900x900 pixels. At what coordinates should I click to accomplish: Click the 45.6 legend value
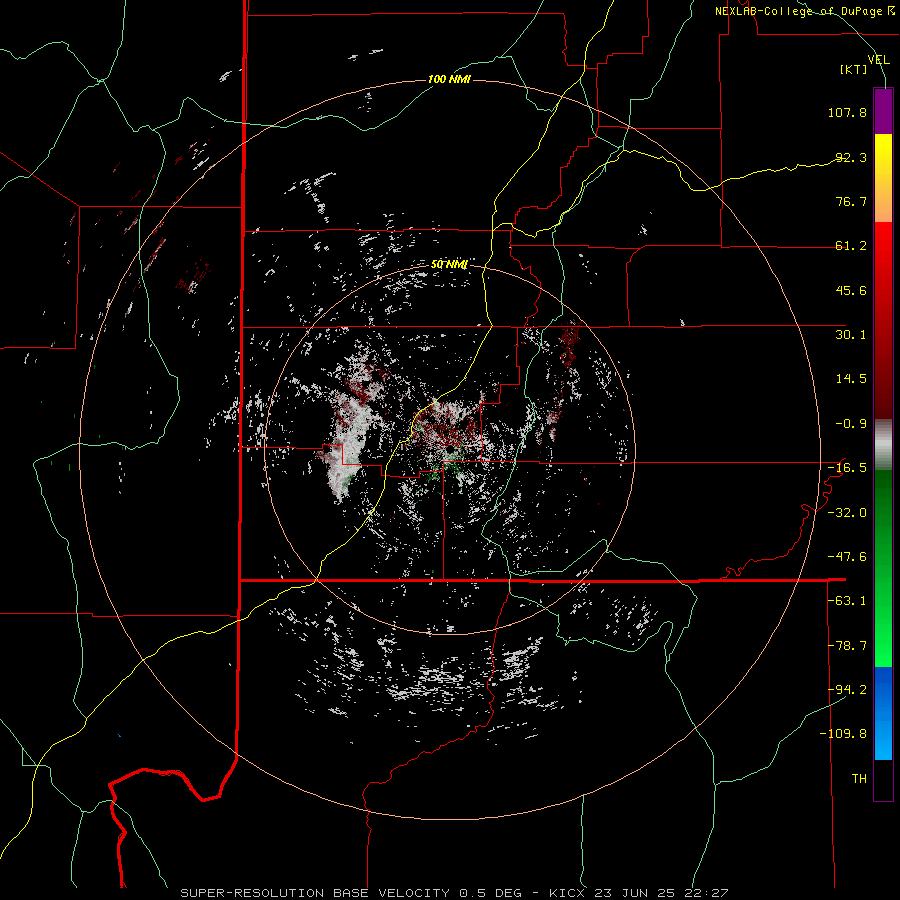851,290
